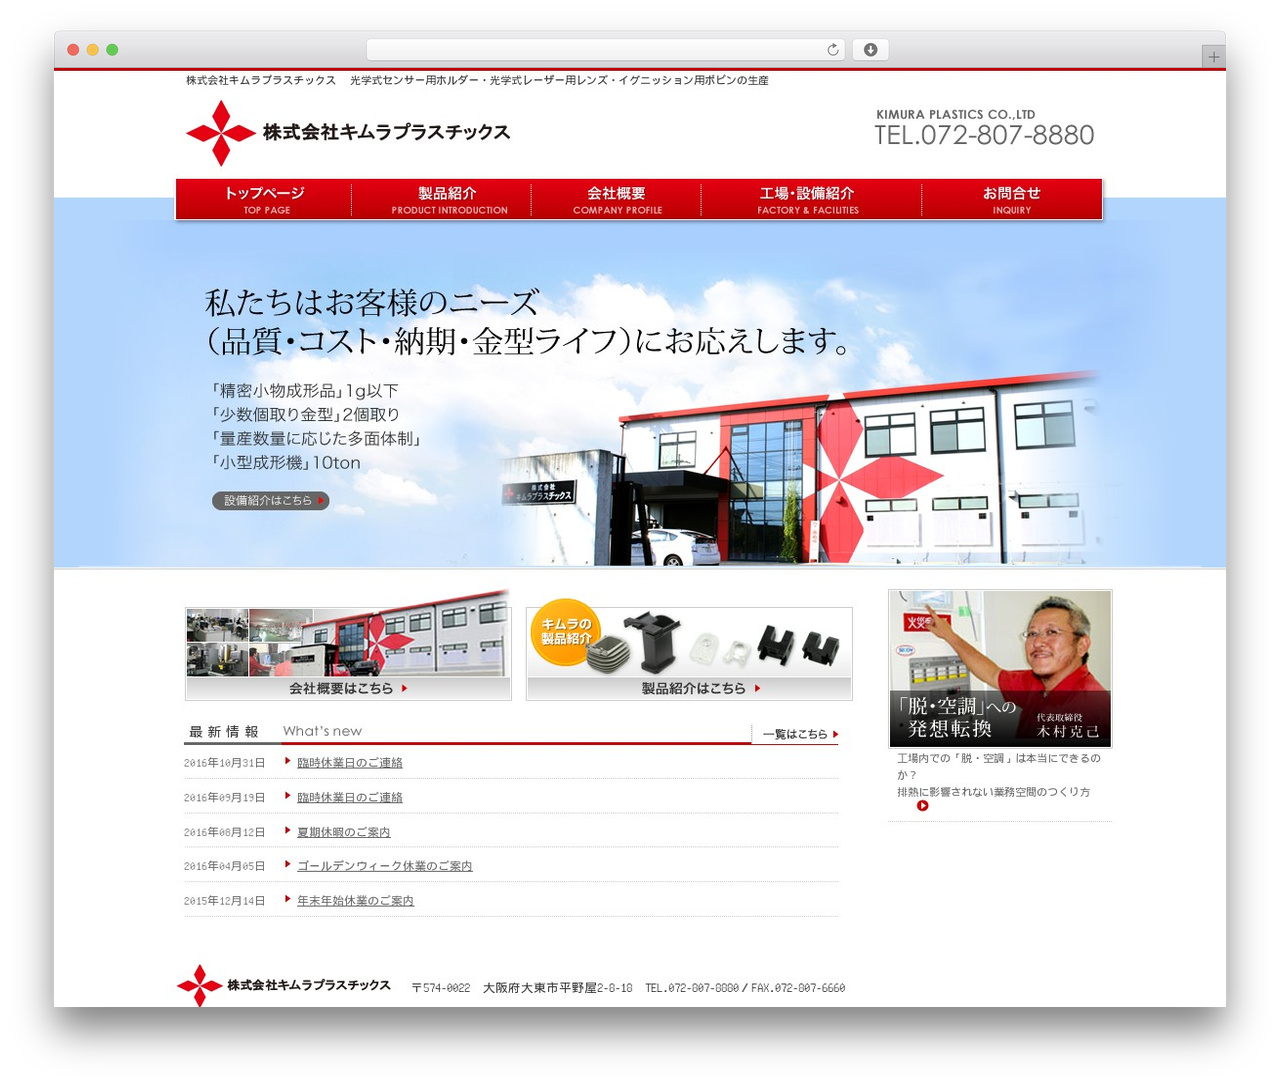The width and height of the screenshot is (1280, 1084).
Task: Focus the browser address bar
Action: click(x=605, y=50)
